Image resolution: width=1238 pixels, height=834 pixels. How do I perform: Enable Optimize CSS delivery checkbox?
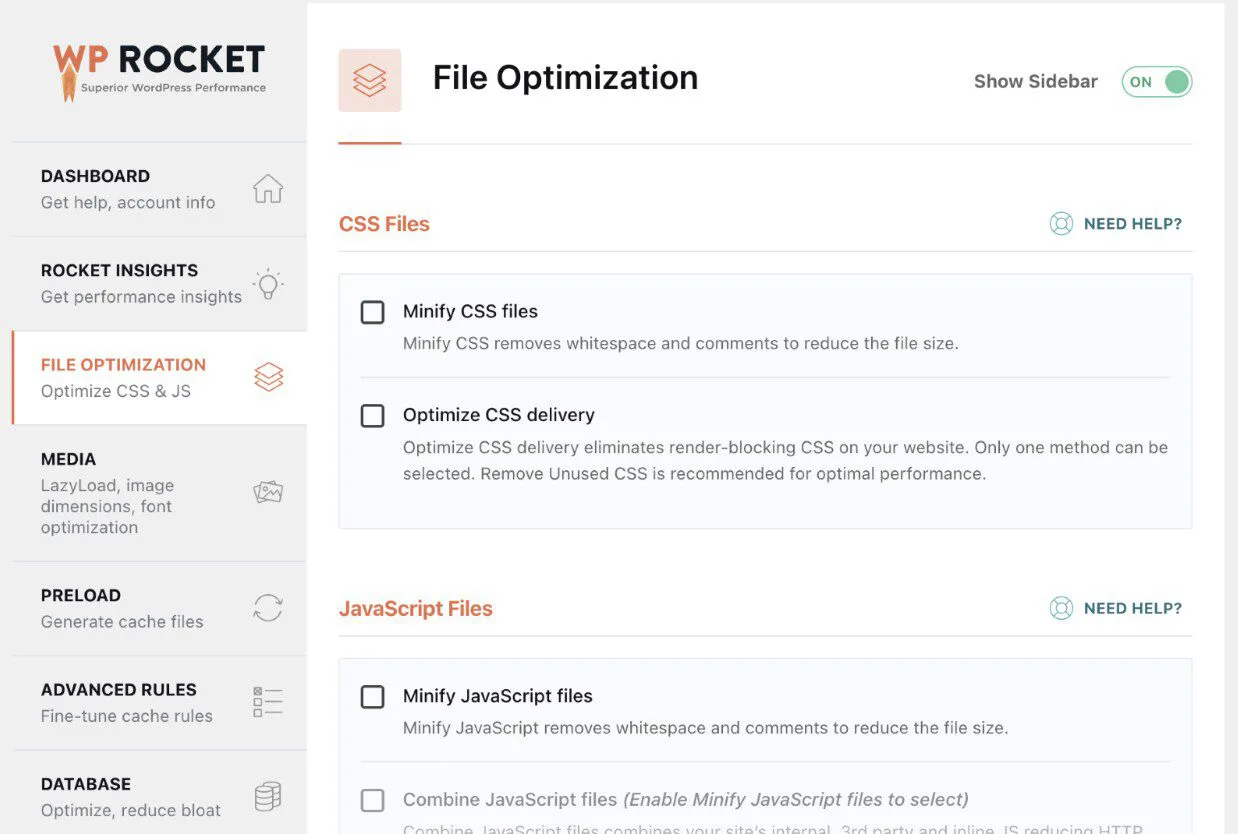pyautogui.click(x=372, y=415)
